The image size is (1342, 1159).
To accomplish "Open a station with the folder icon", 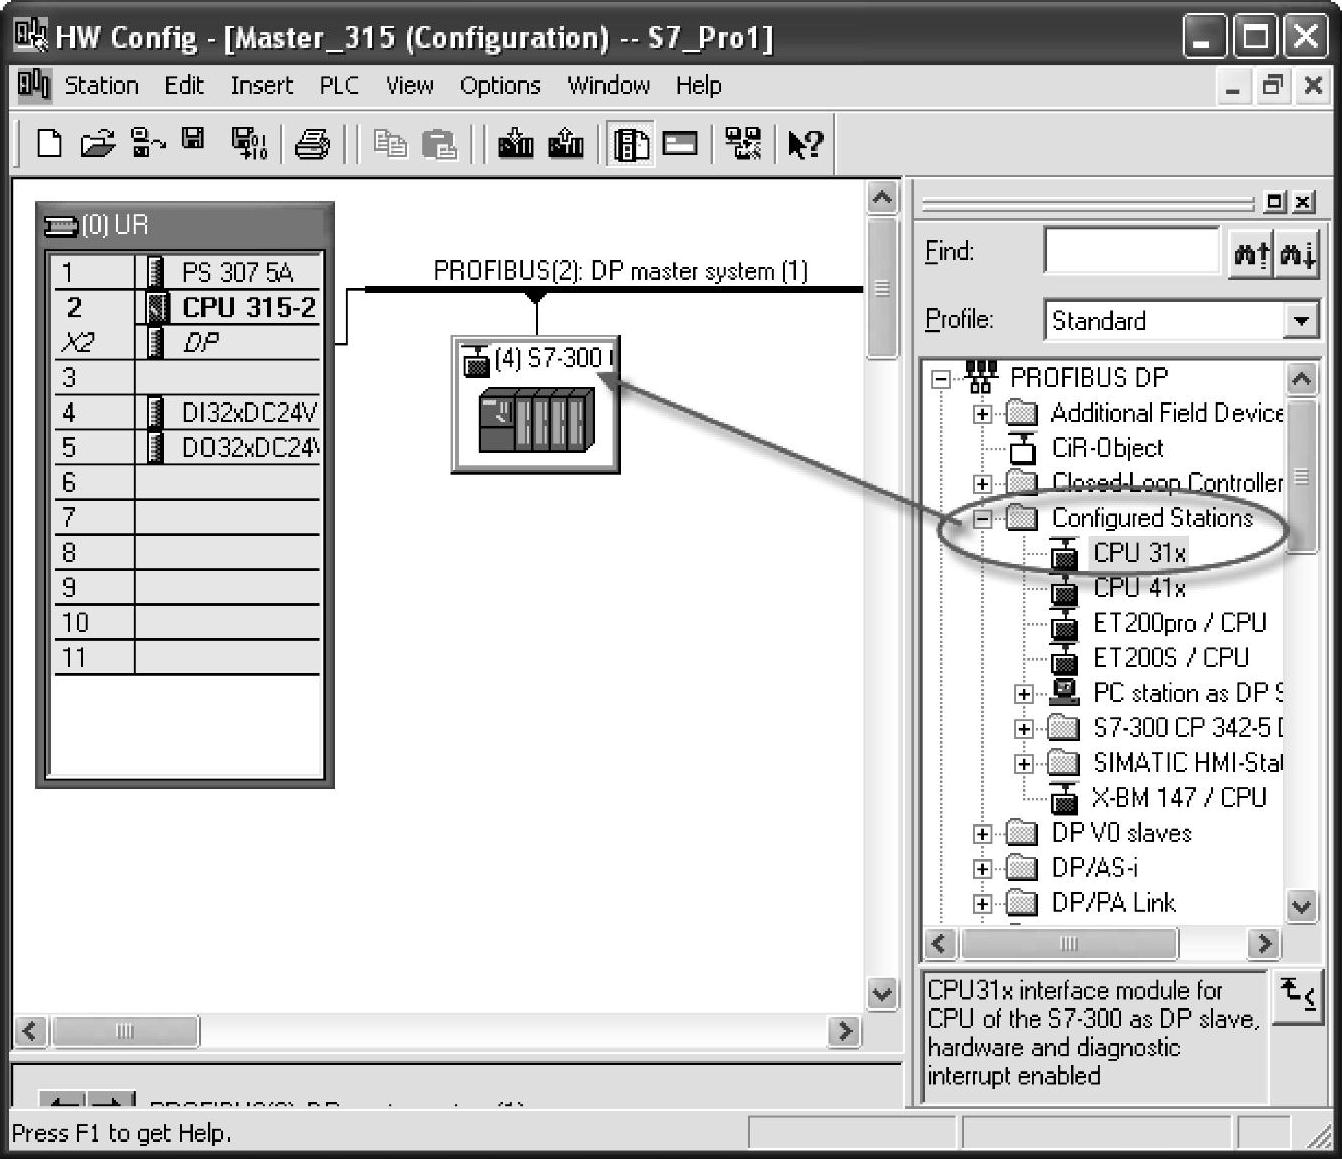I will (x=97, y=144).
